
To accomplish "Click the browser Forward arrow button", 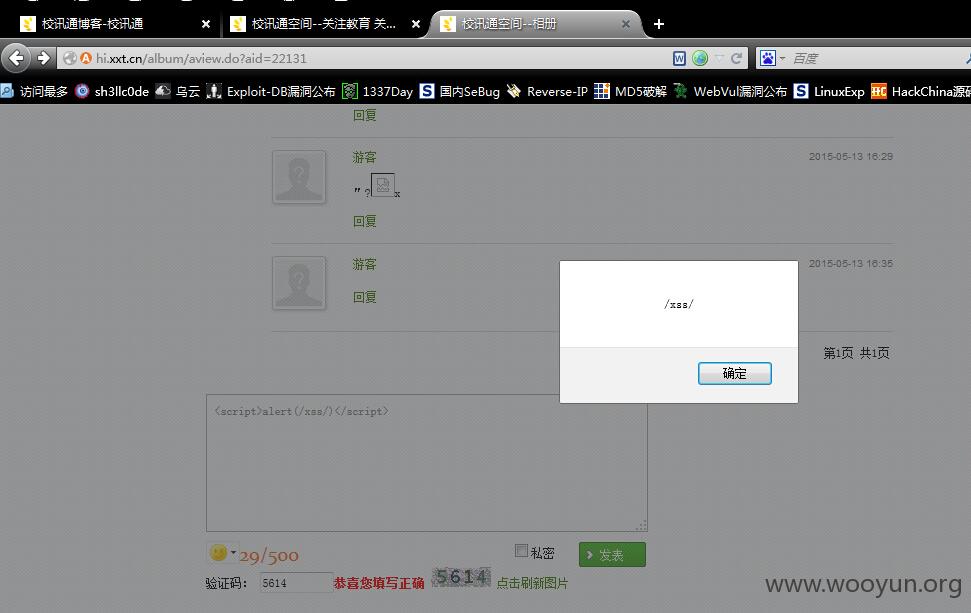I will [43, 58].
